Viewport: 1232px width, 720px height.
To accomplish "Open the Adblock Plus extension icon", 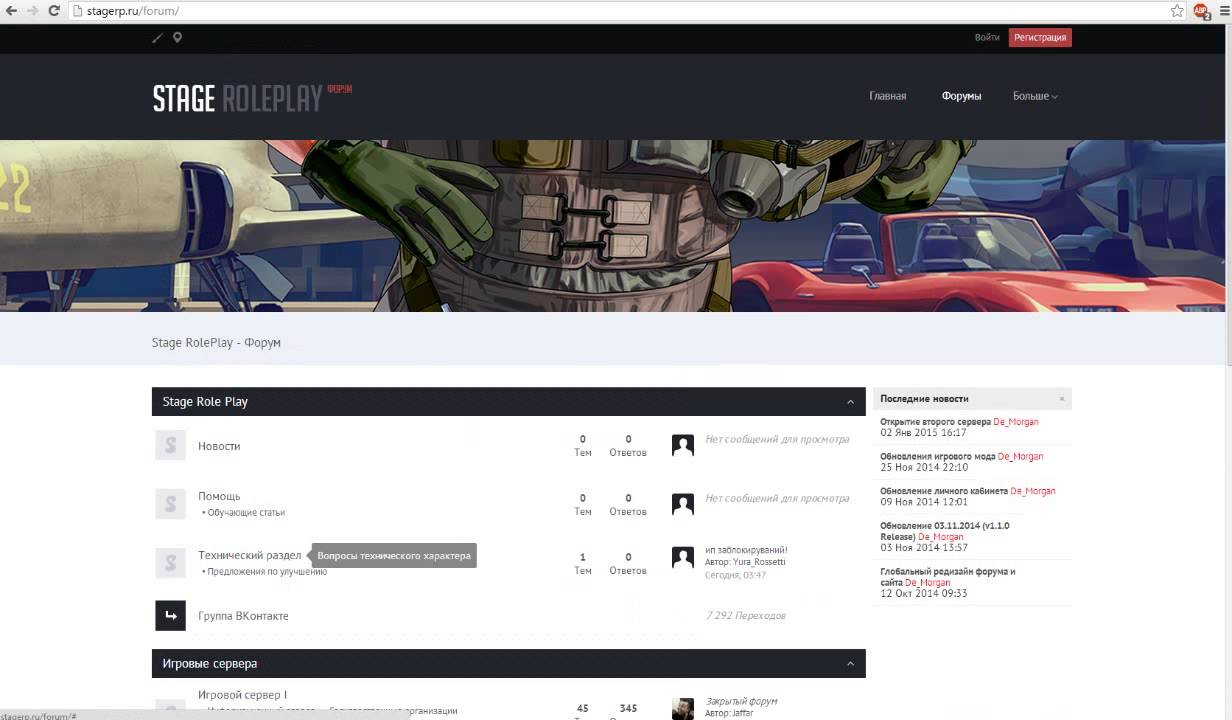I will coord(1202,10).
